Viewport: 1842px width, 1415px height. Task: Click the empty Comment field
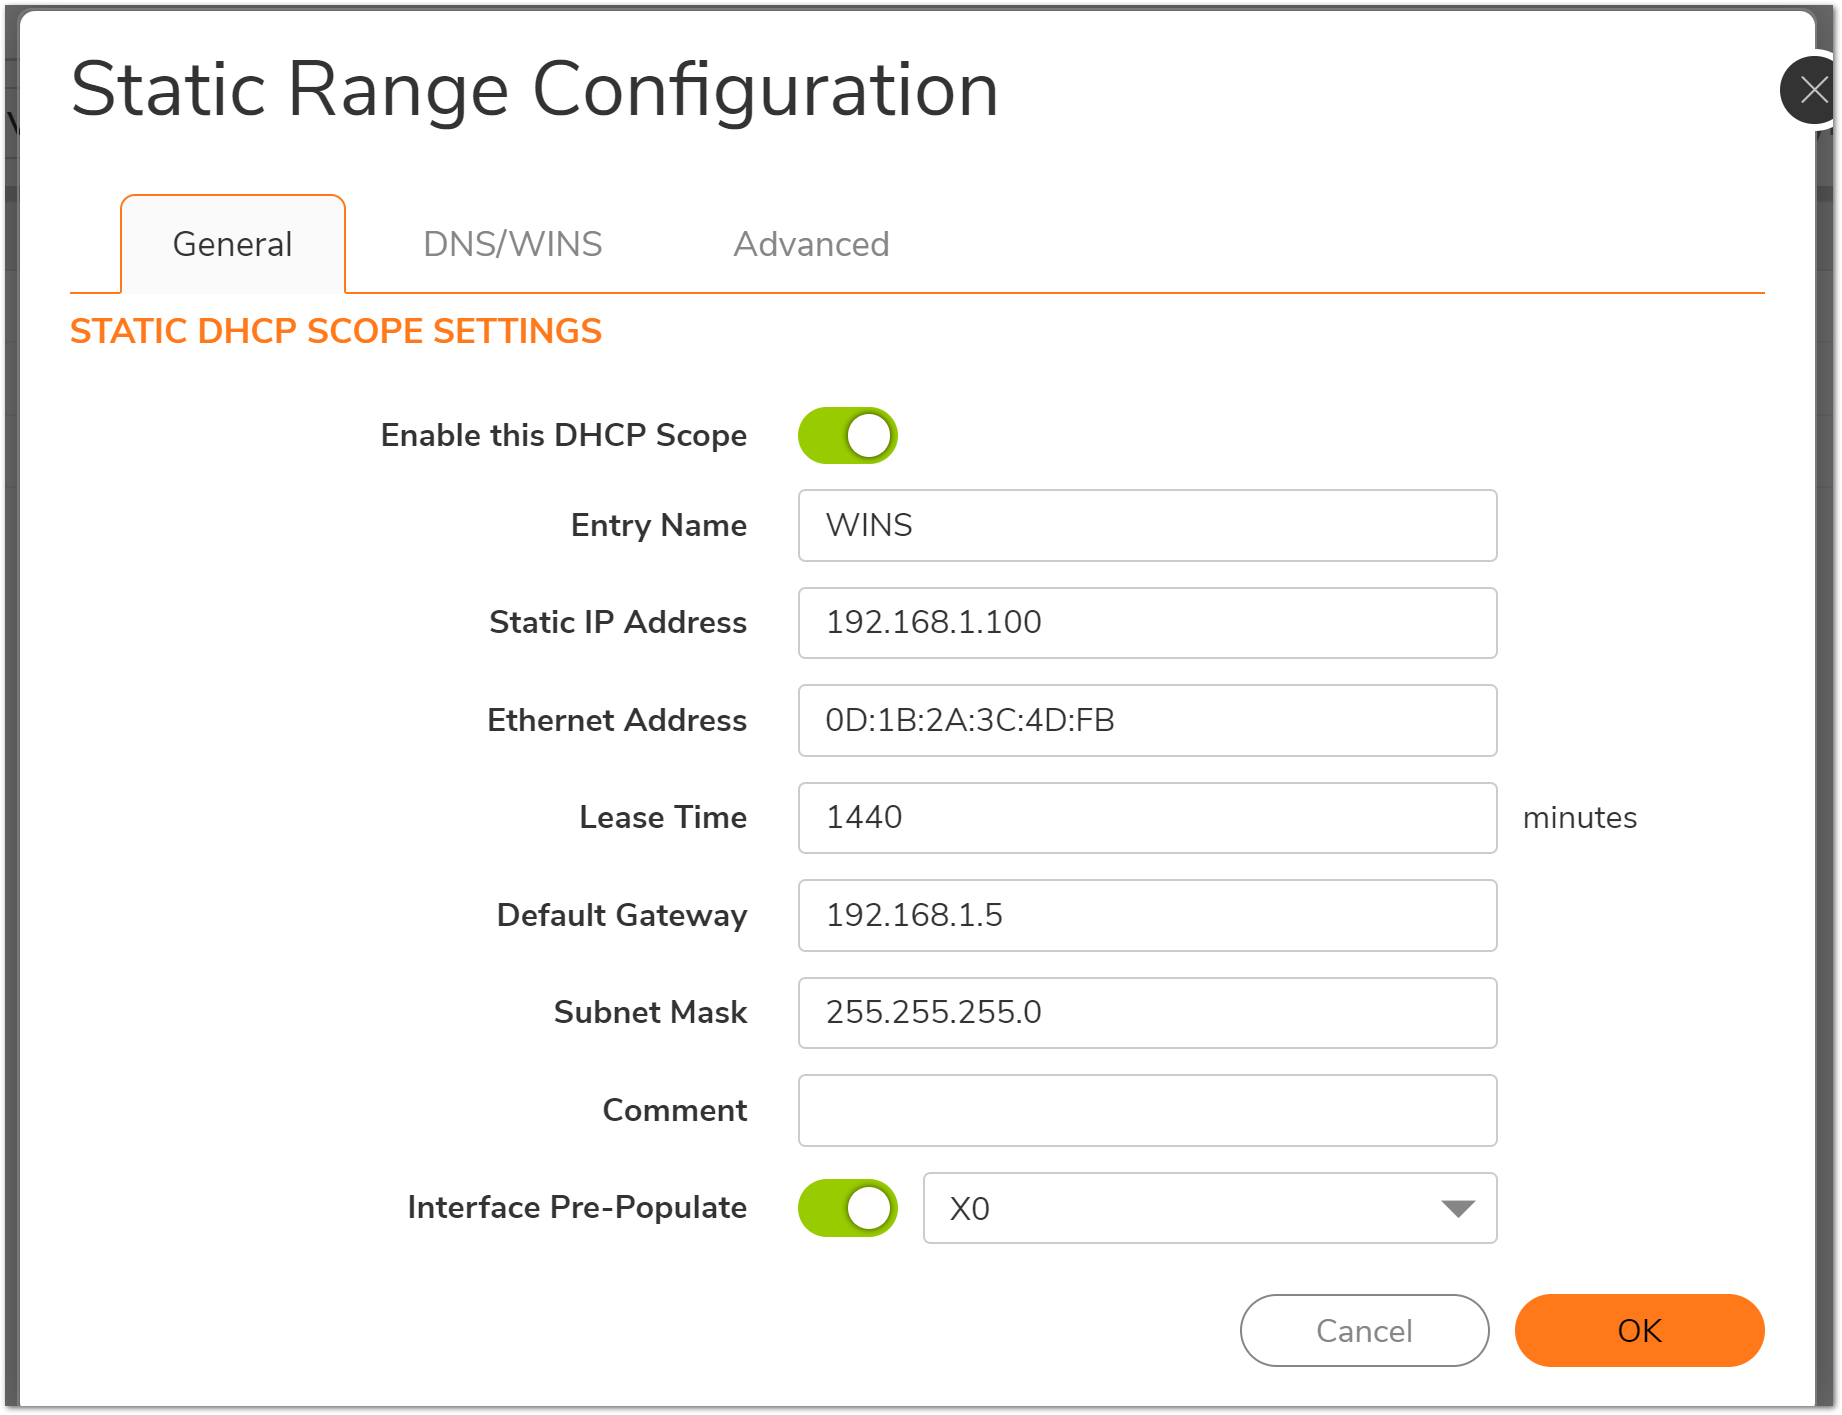1147,1111
